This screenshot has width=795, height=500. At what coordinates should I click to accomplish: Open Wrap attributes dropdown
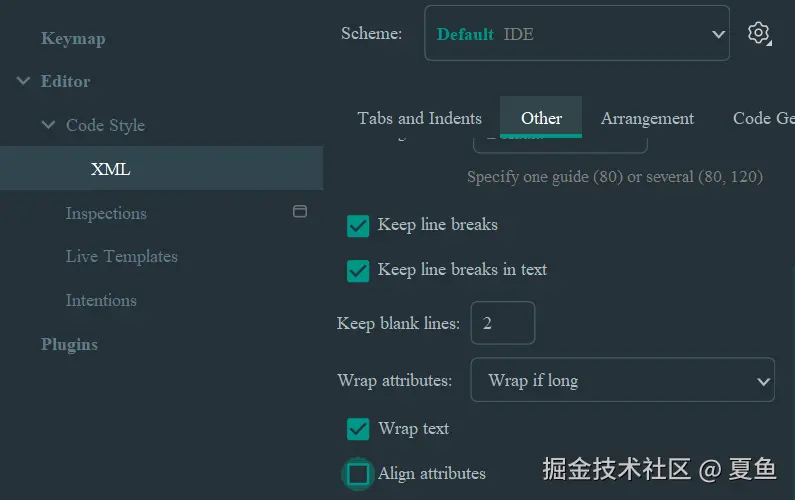coord(622,380)
